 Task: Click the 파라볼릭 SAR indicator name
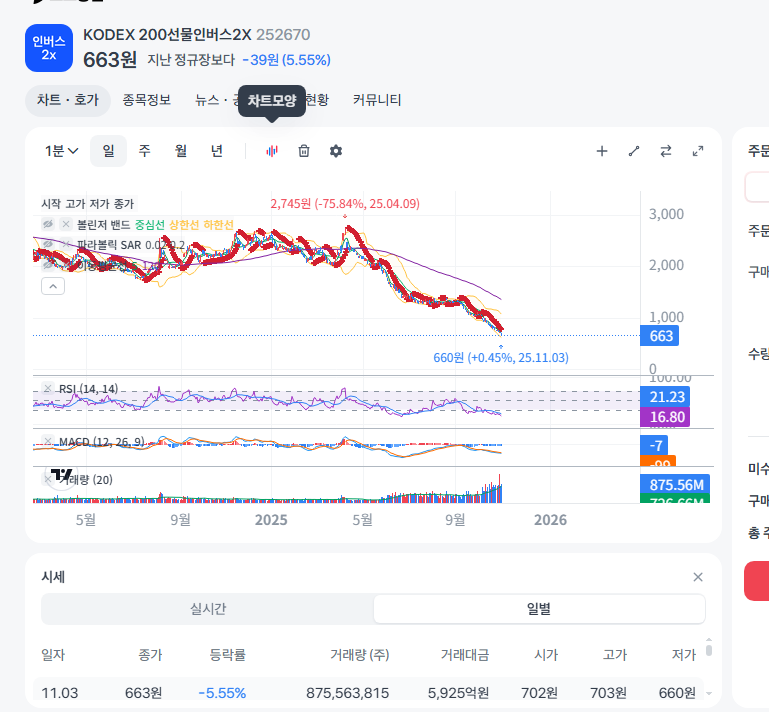(x=109, y=245)
